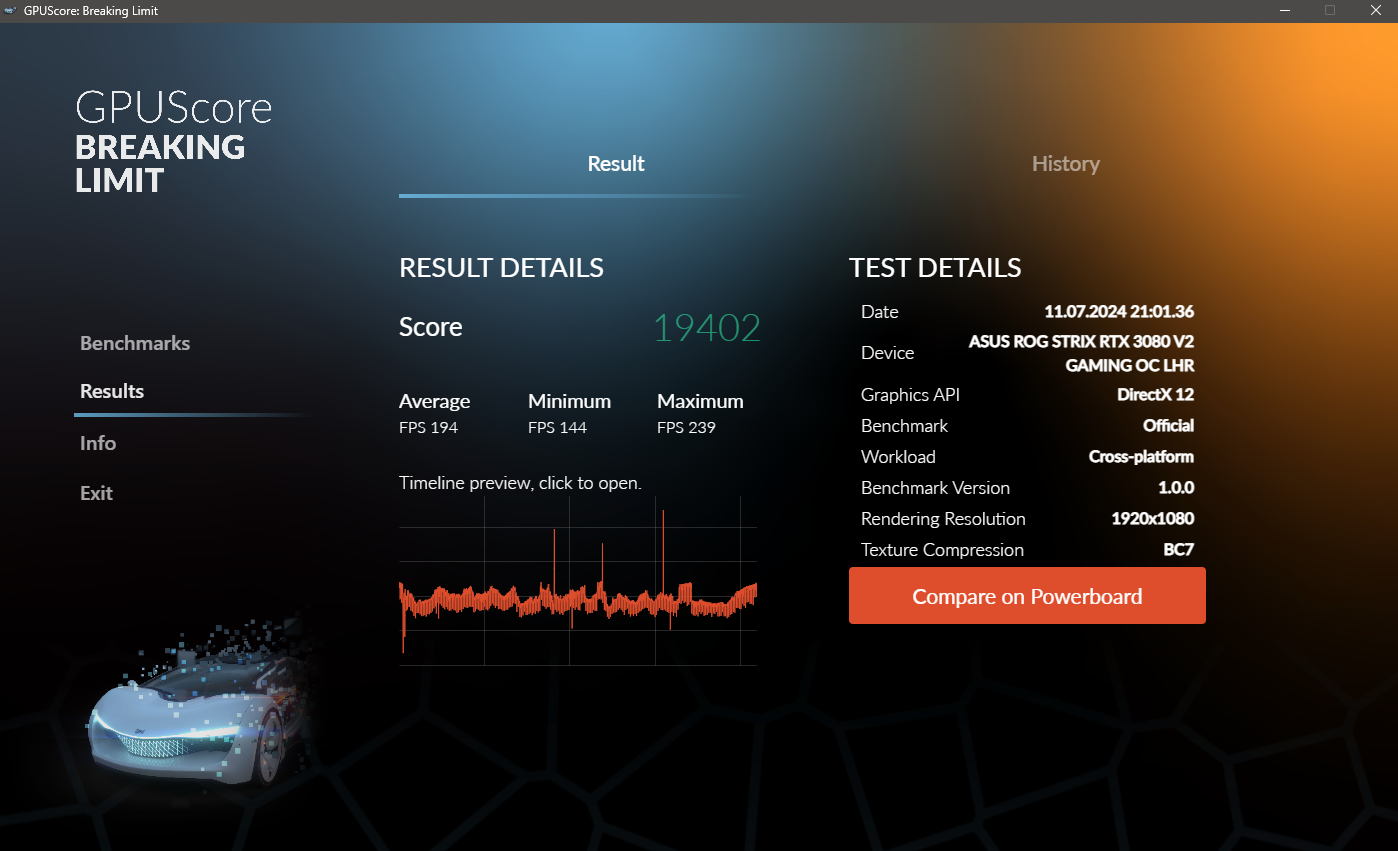Open the Result tab
This screenshot has height=851, width=1398.
616,164
